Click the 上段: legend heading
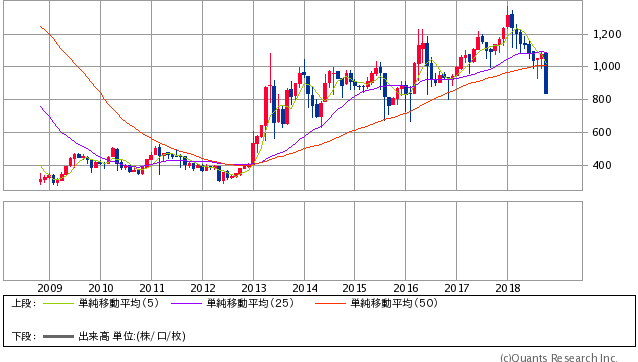The height and width of the screenshot is (362, 638). point(24,303)
